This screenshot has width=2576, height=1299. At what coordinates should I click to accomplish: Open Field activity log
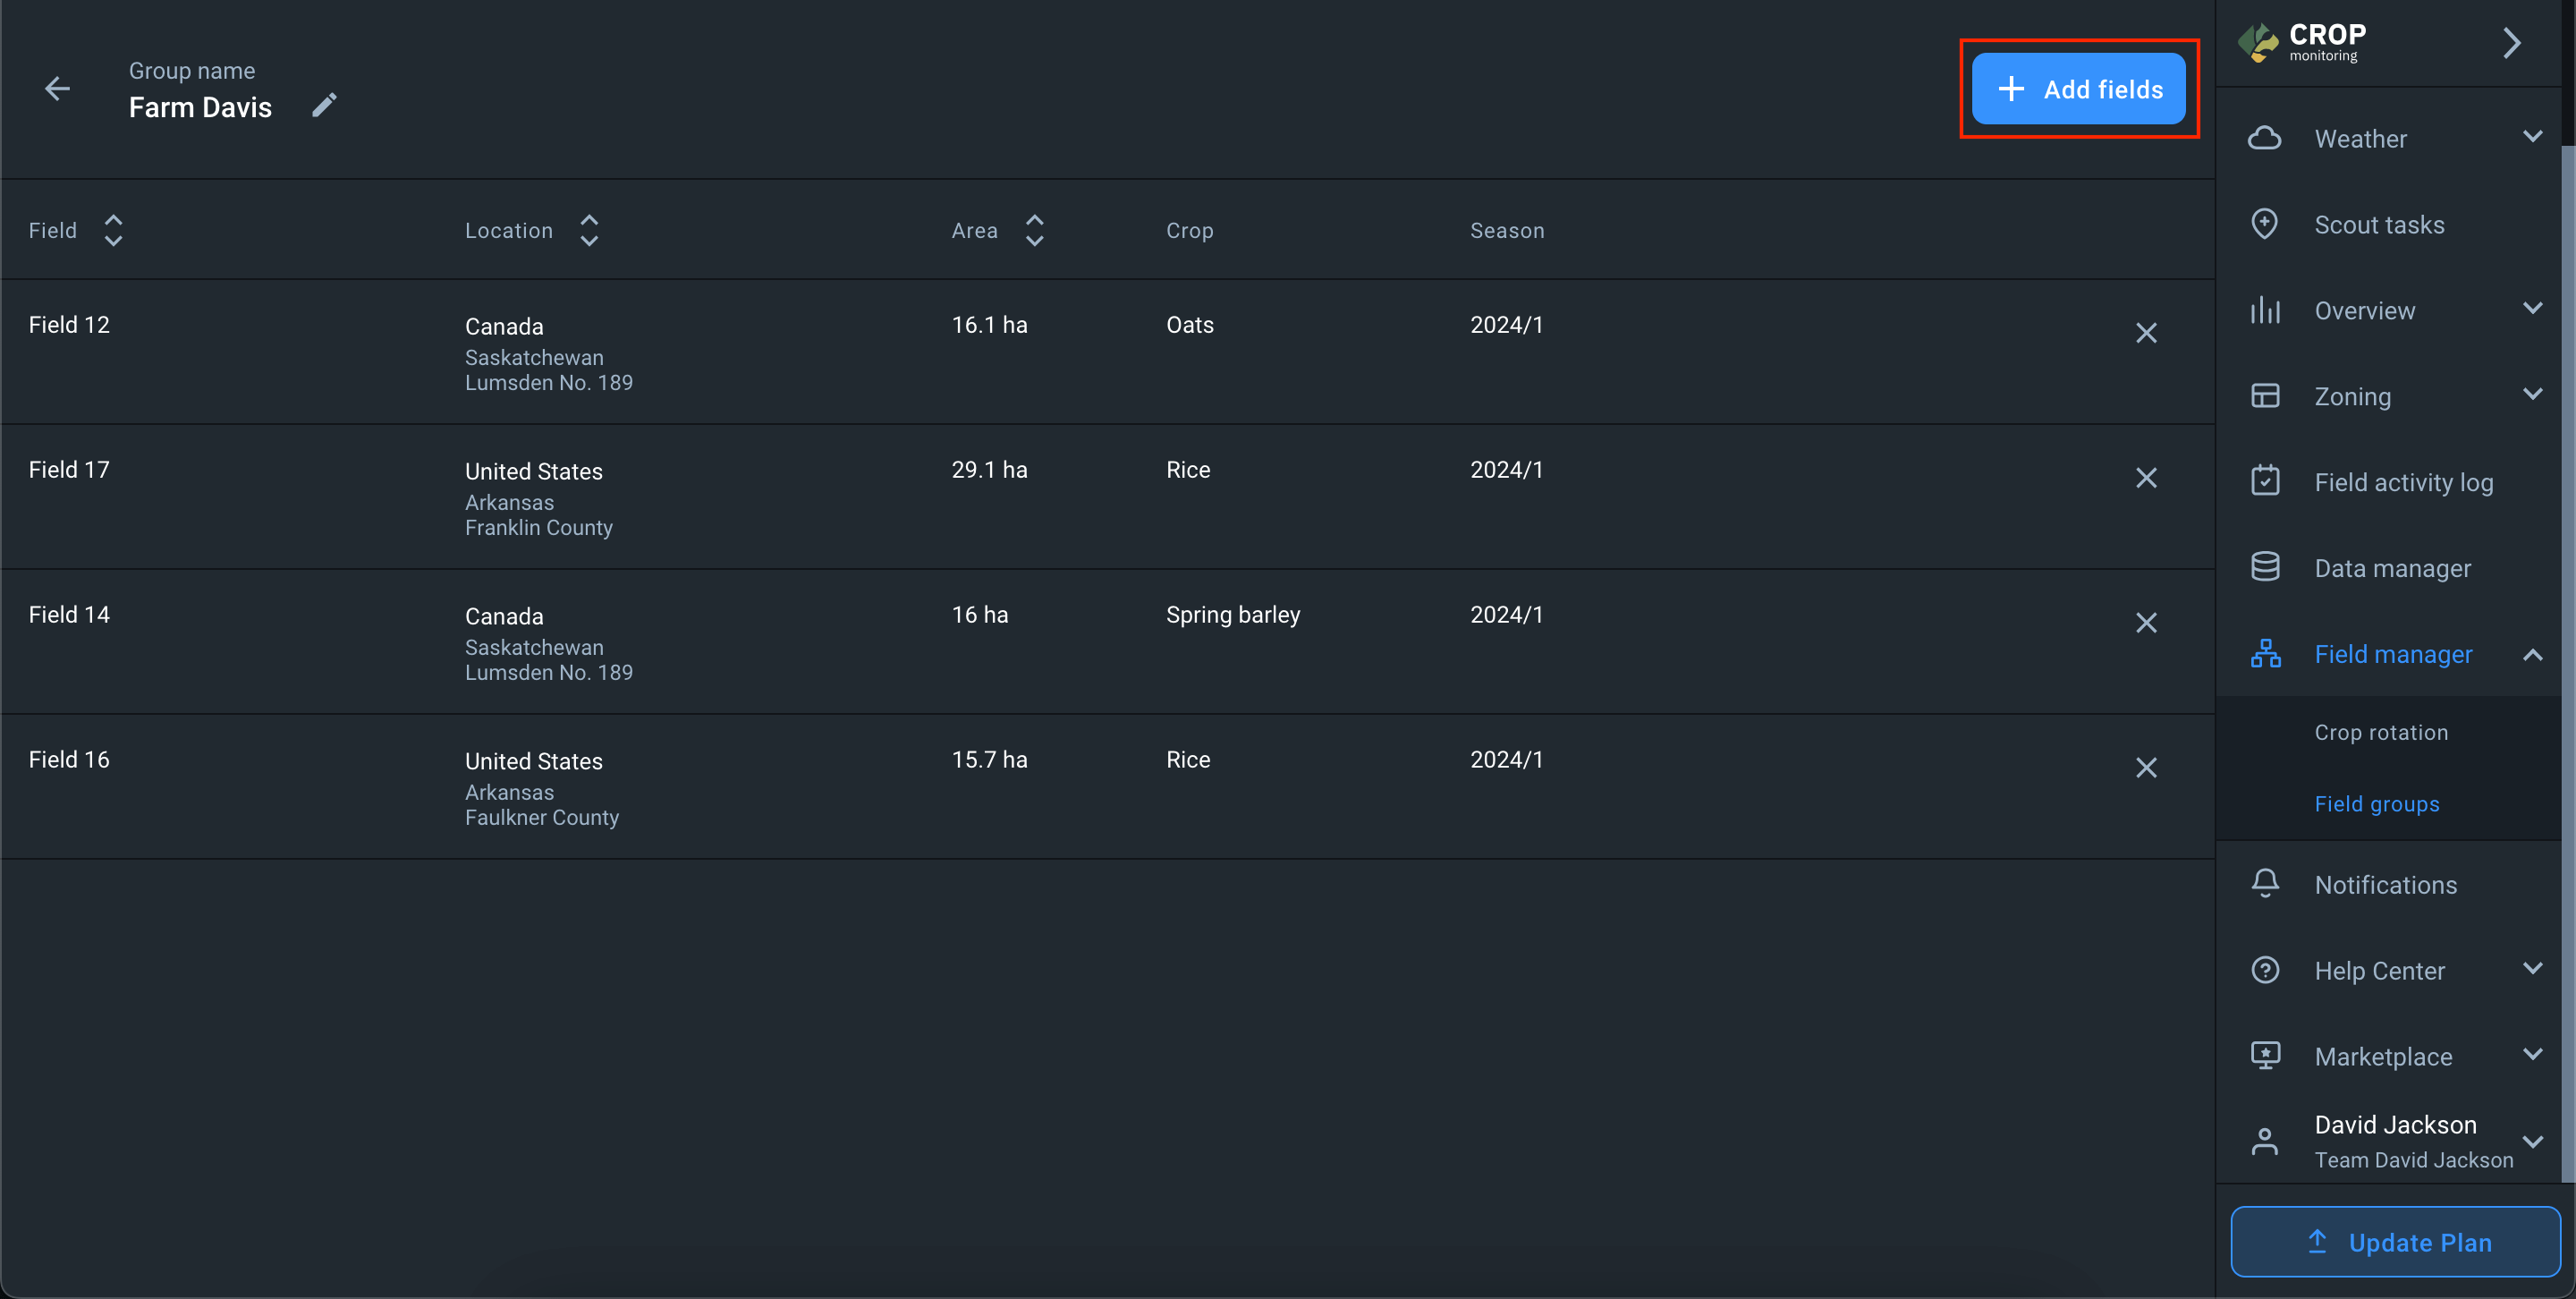click(2403, 482)
